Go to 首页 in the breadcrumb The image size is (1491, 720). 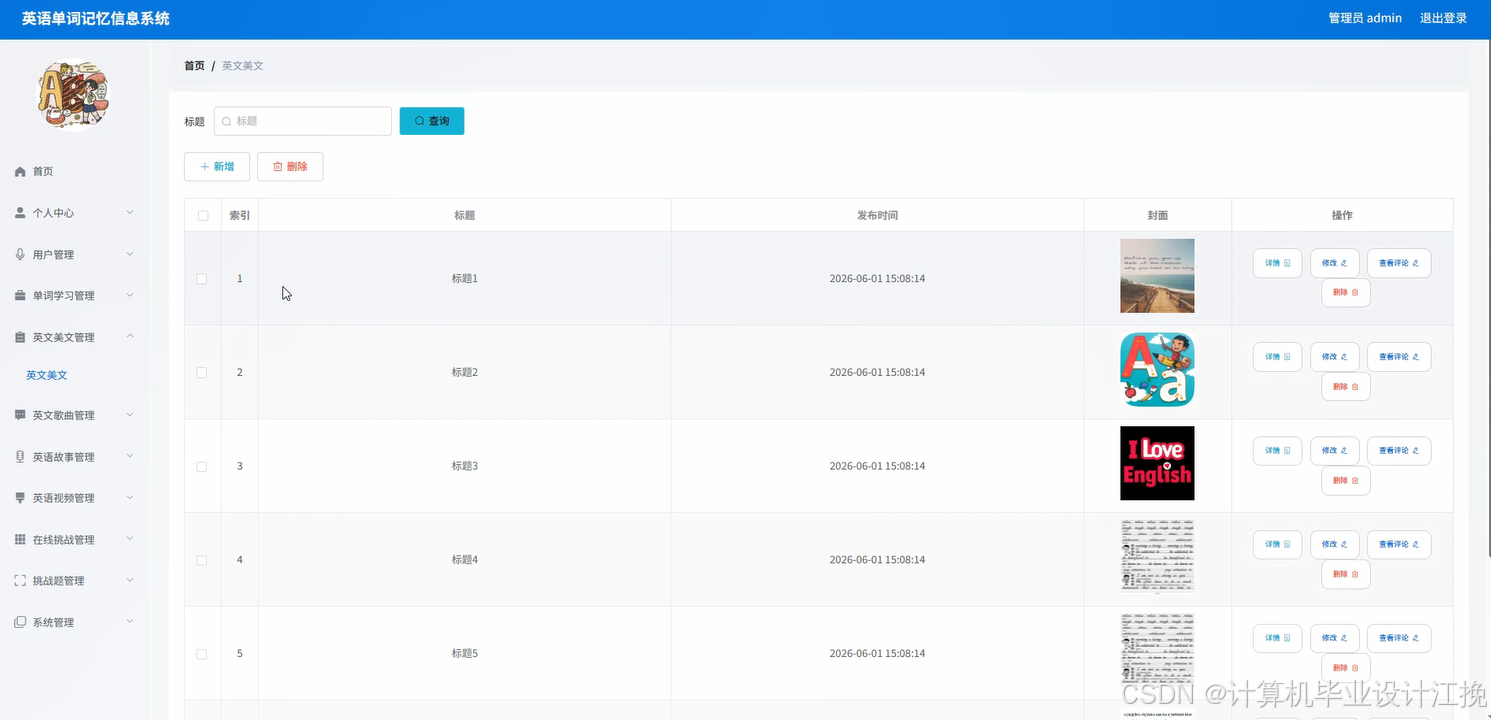click(194, 65)
